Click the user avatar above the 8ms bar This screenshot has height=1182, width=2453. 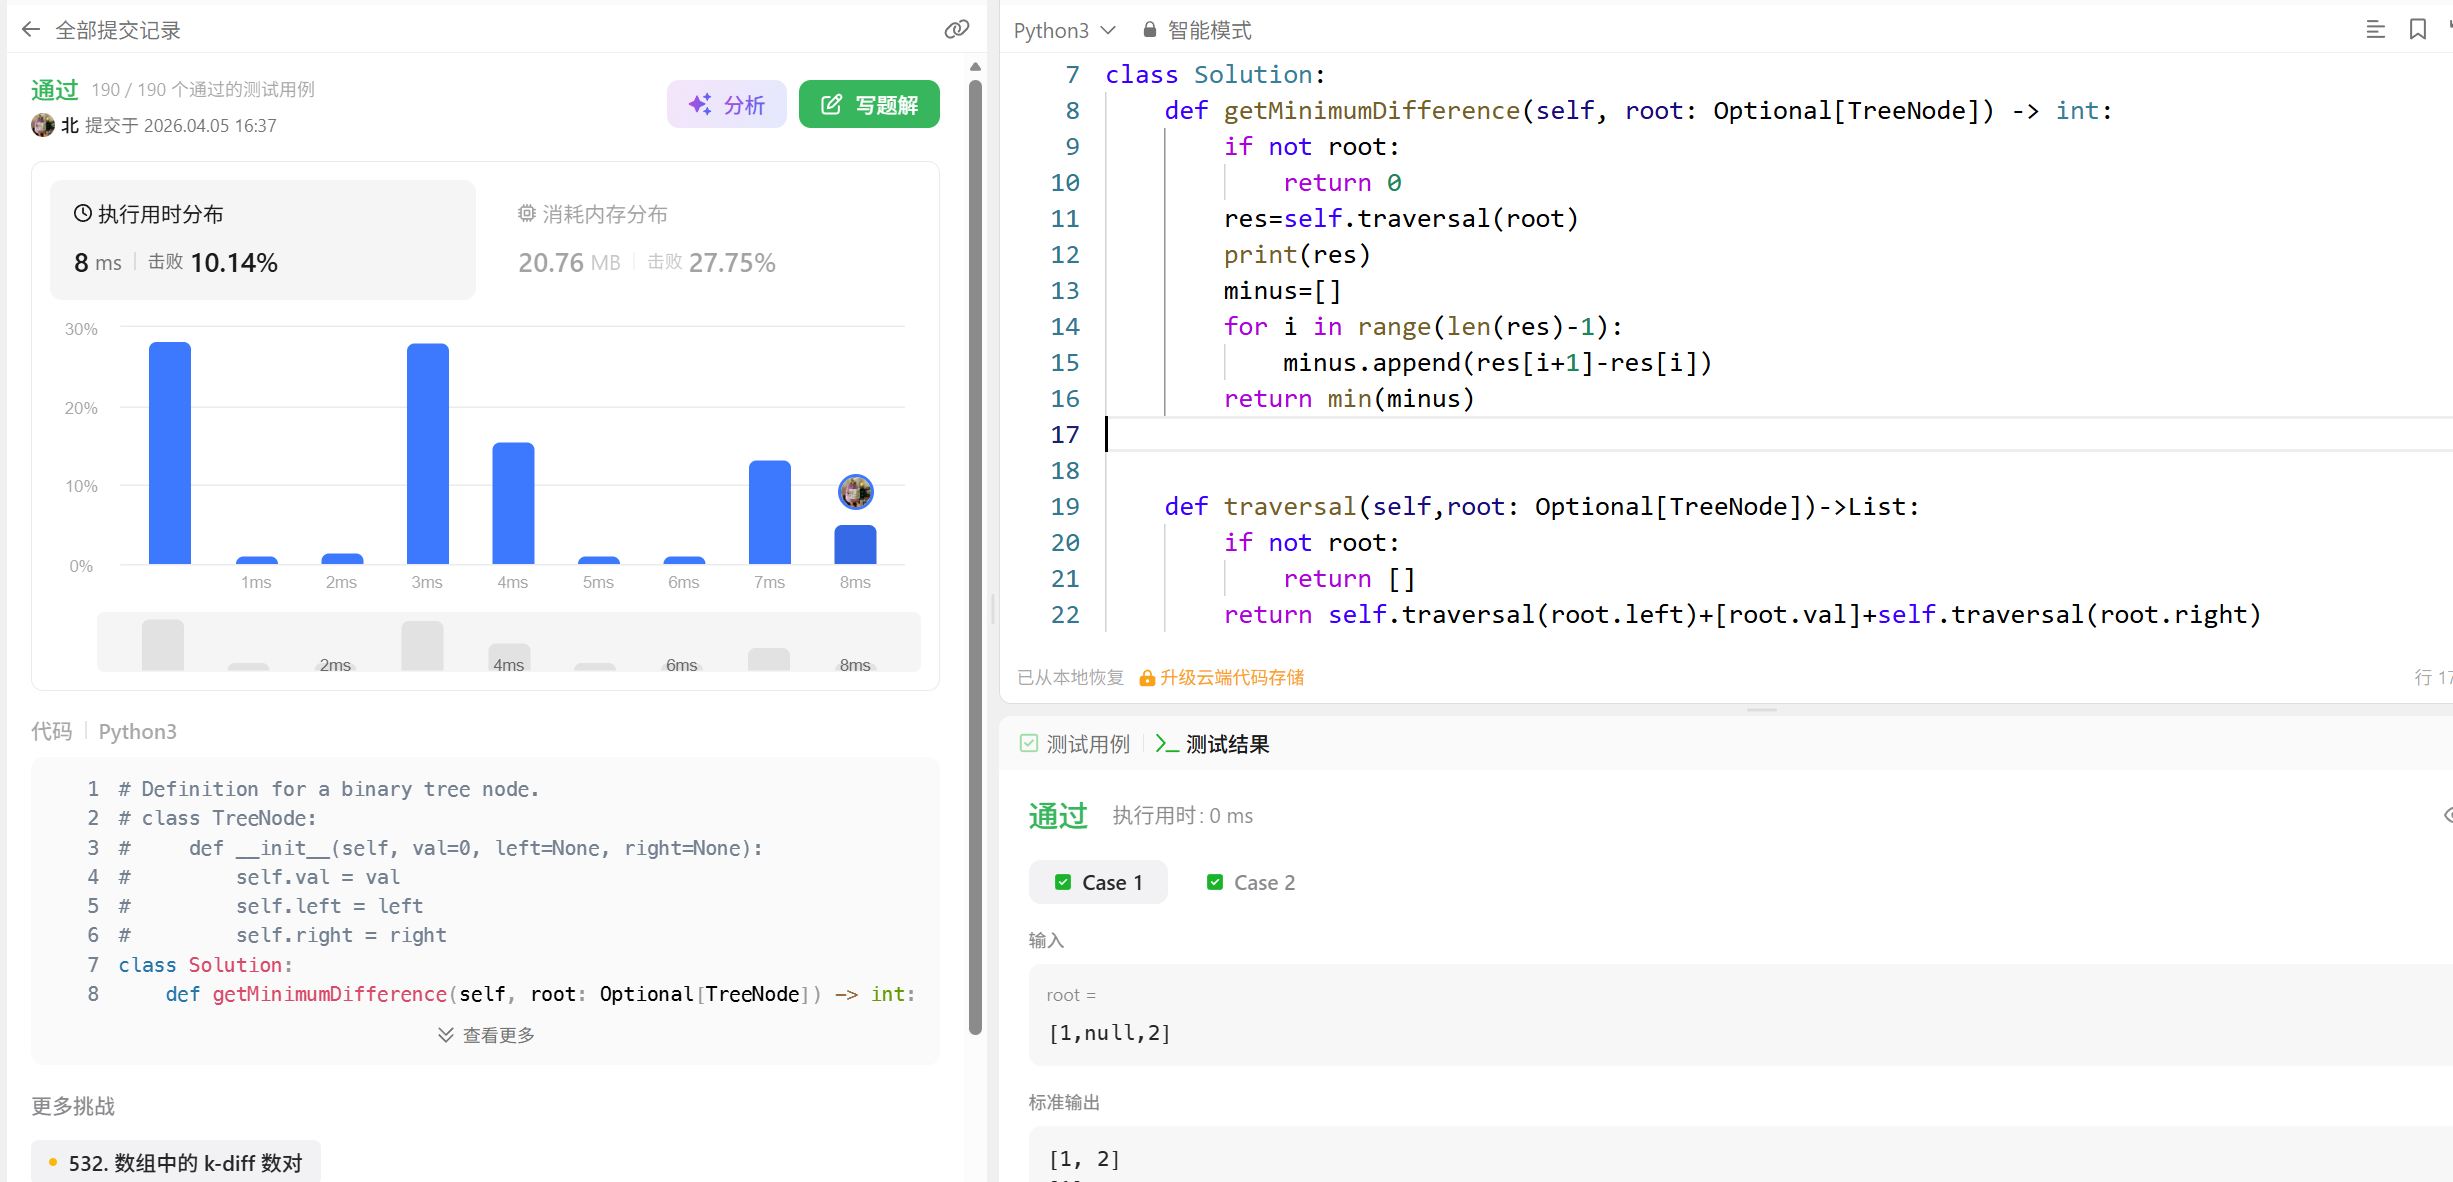[x=855, y=492]
